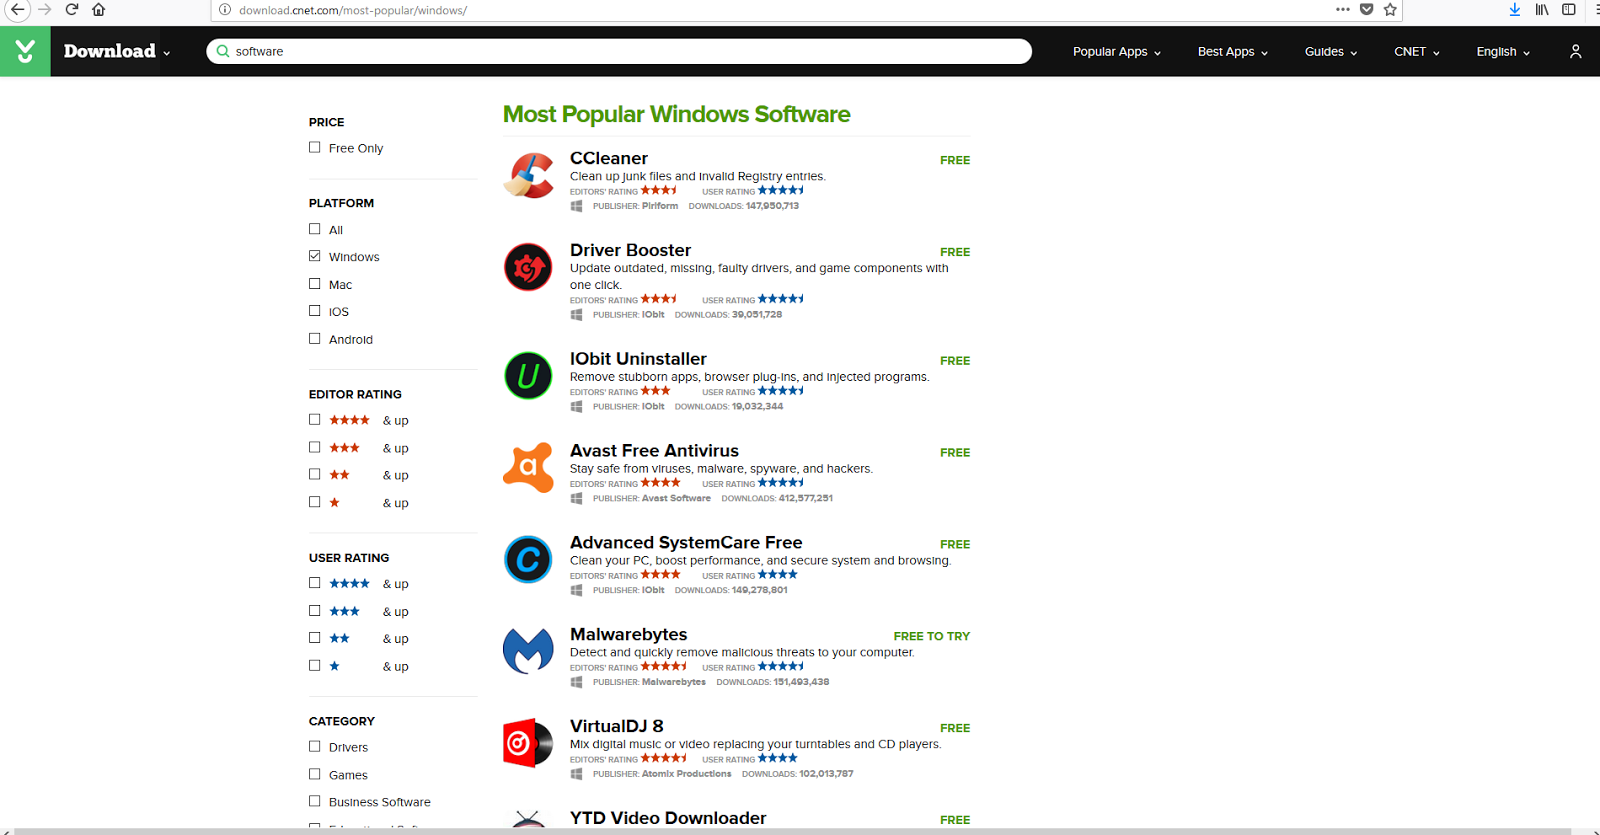This screenshot has height=835, width=1600.
Task: Click user rating stars for CCleaner
Action: [781, 190]
